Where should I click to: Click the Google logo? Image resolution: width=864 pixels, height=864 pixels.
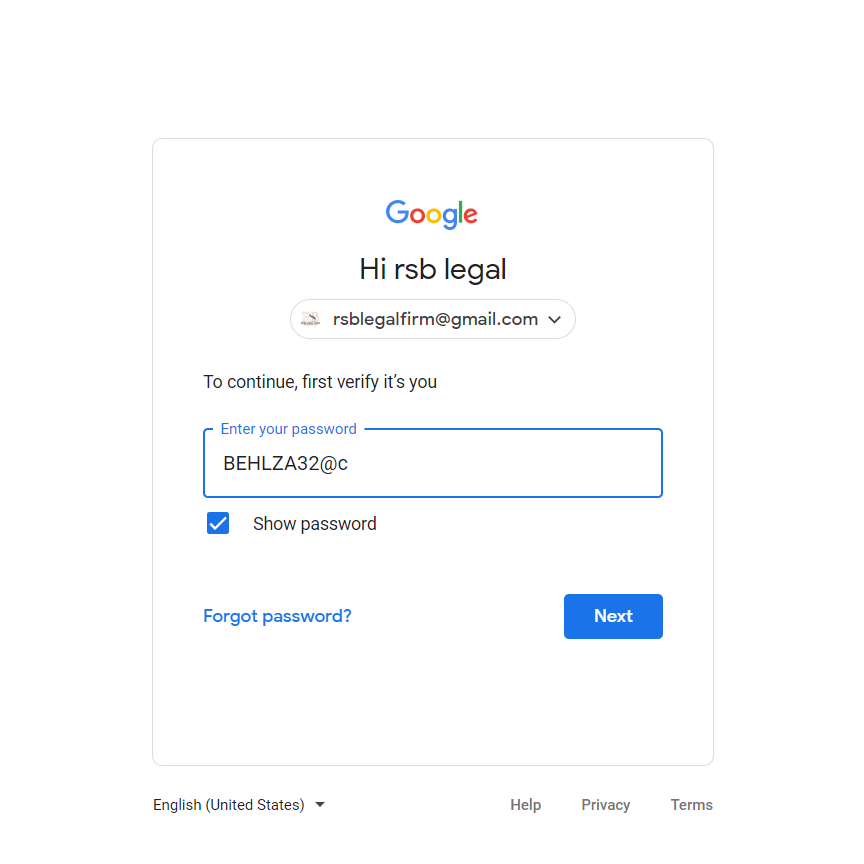[432, 214]
